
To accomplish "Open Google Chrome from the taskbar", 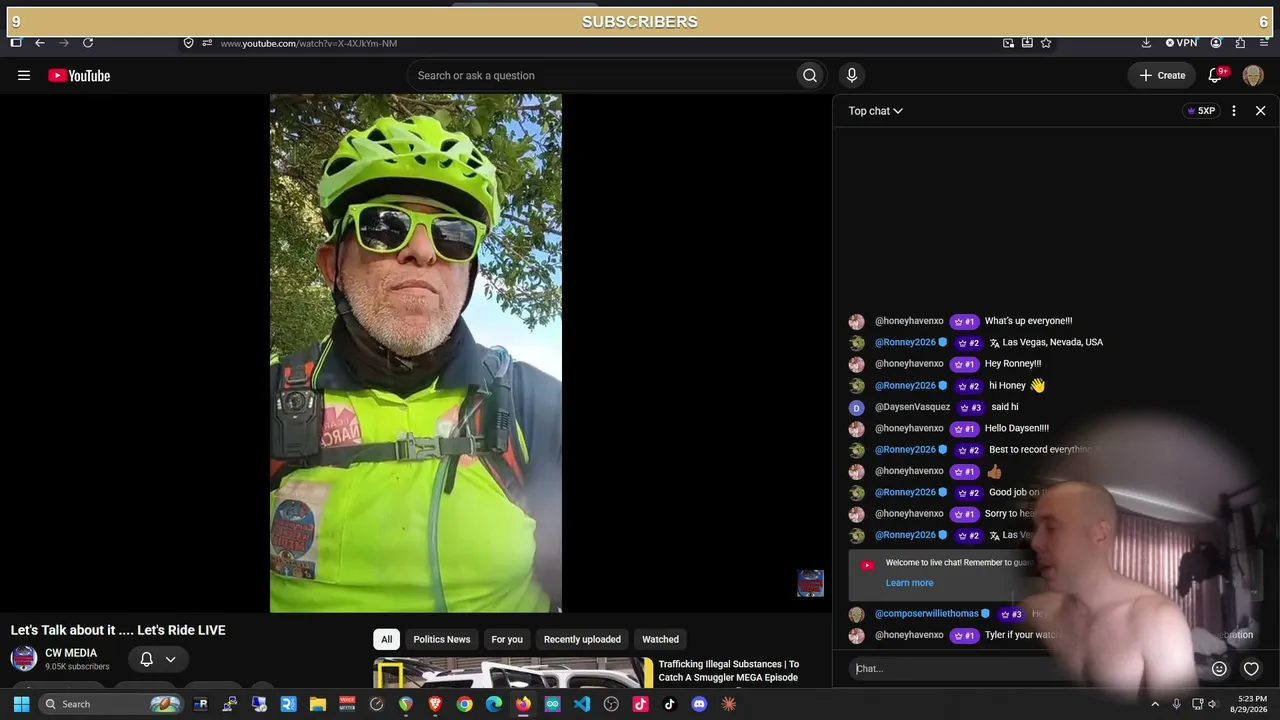I will pyautogui.click(x=464, y=704).
